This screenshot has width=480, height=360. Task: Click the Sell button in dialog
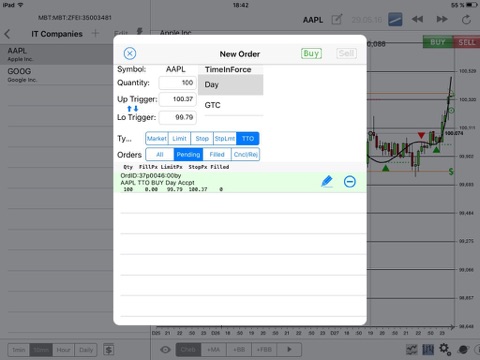click(346, 53)
